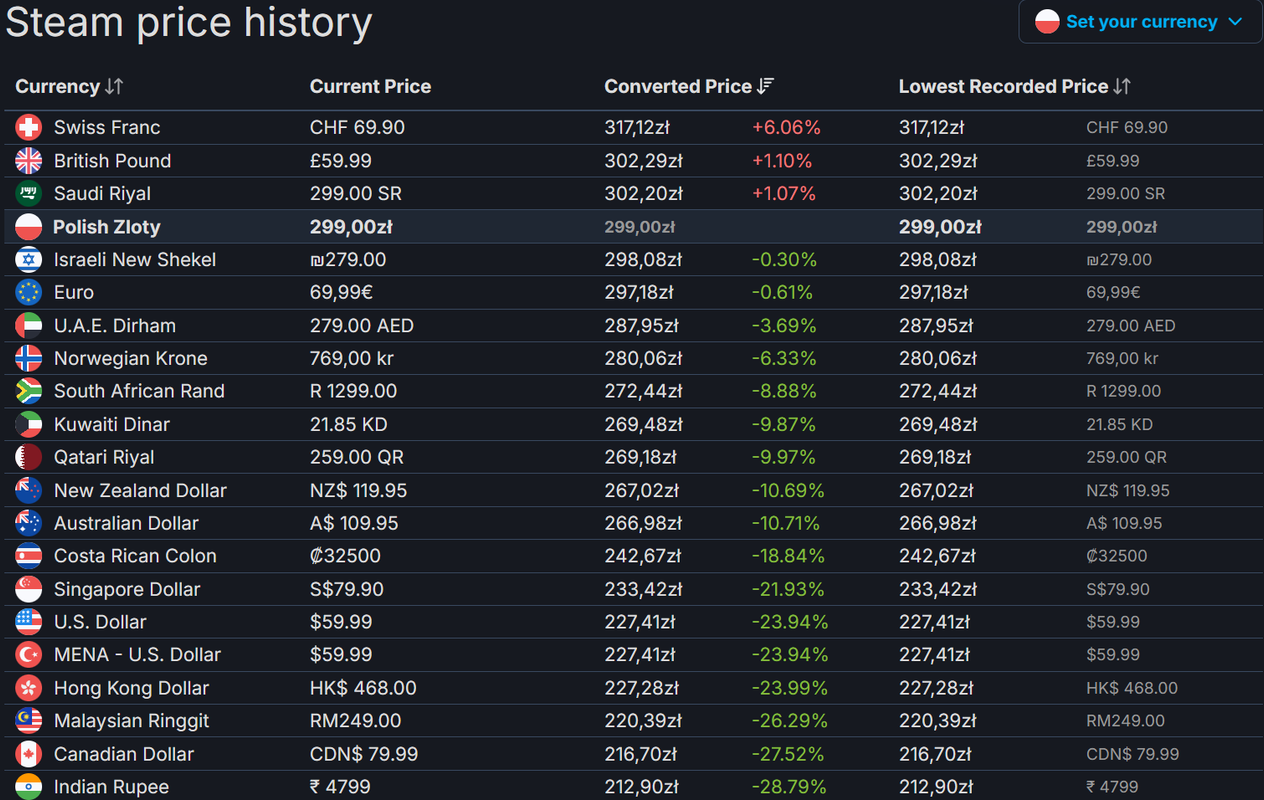The height and width of the screenshot is (800, 1264).
Task: Click the South African Rand flag icon
Action: pos(29,391)
